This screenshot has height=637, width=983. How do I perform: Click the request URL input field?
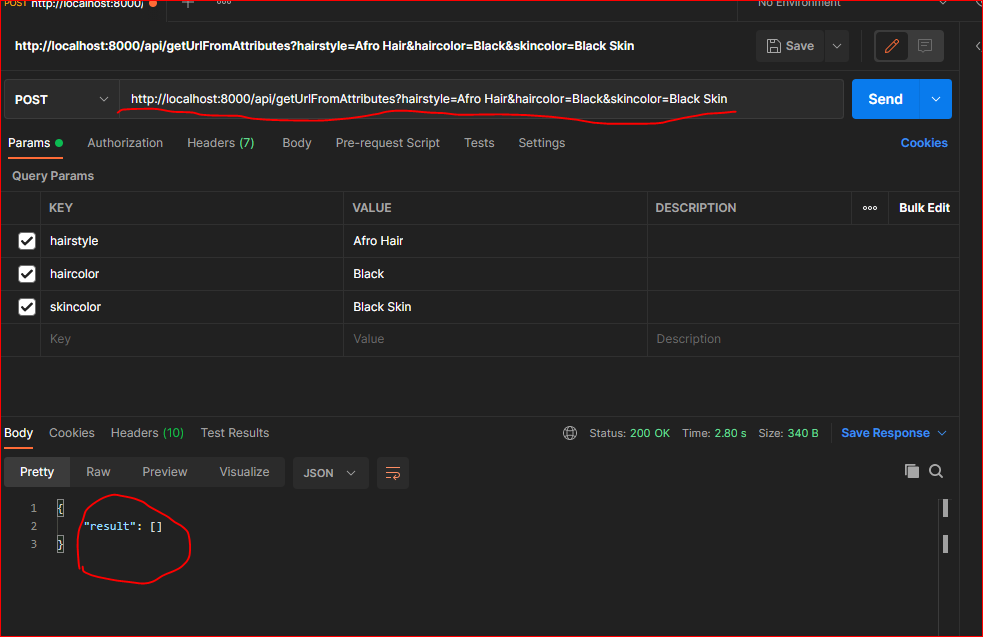[481, 99]
